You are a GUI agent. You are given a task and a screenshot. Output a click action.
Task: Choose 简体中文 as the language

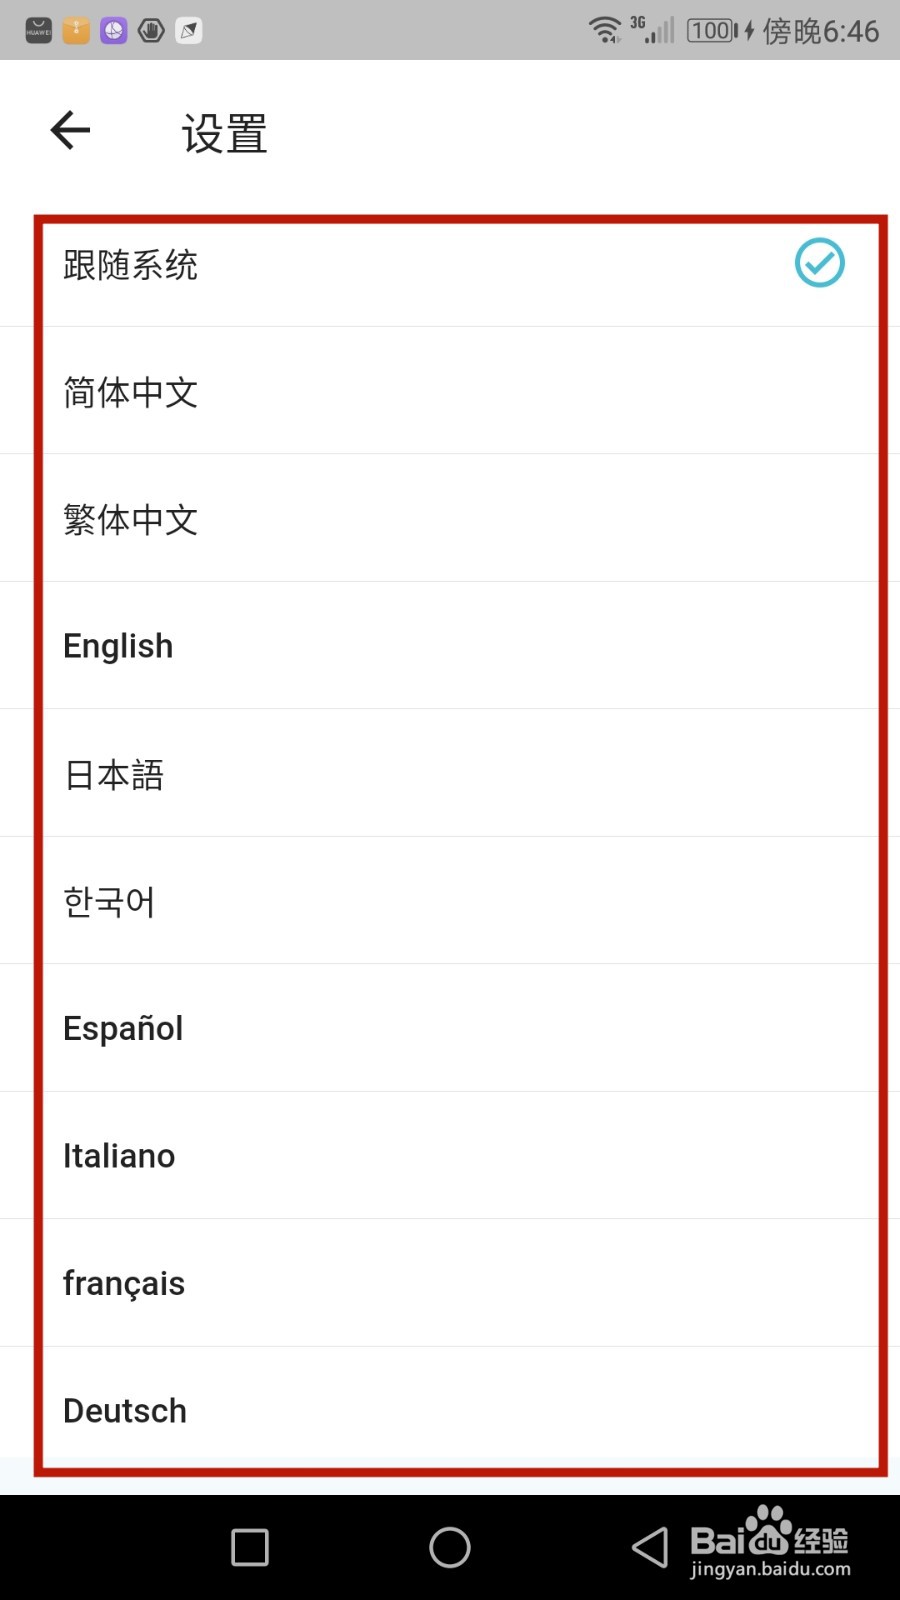point(450,391)
